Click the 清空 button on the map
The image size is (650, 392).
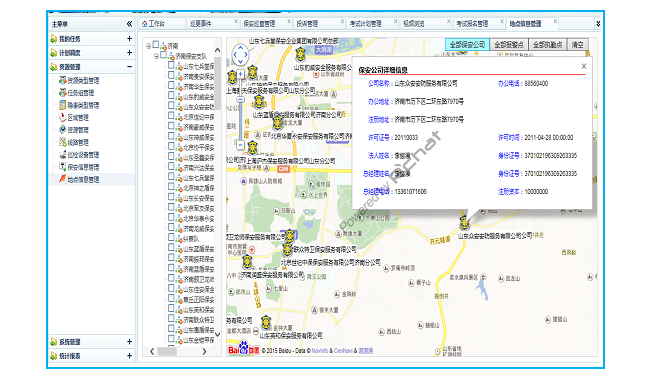coord(577,44)
